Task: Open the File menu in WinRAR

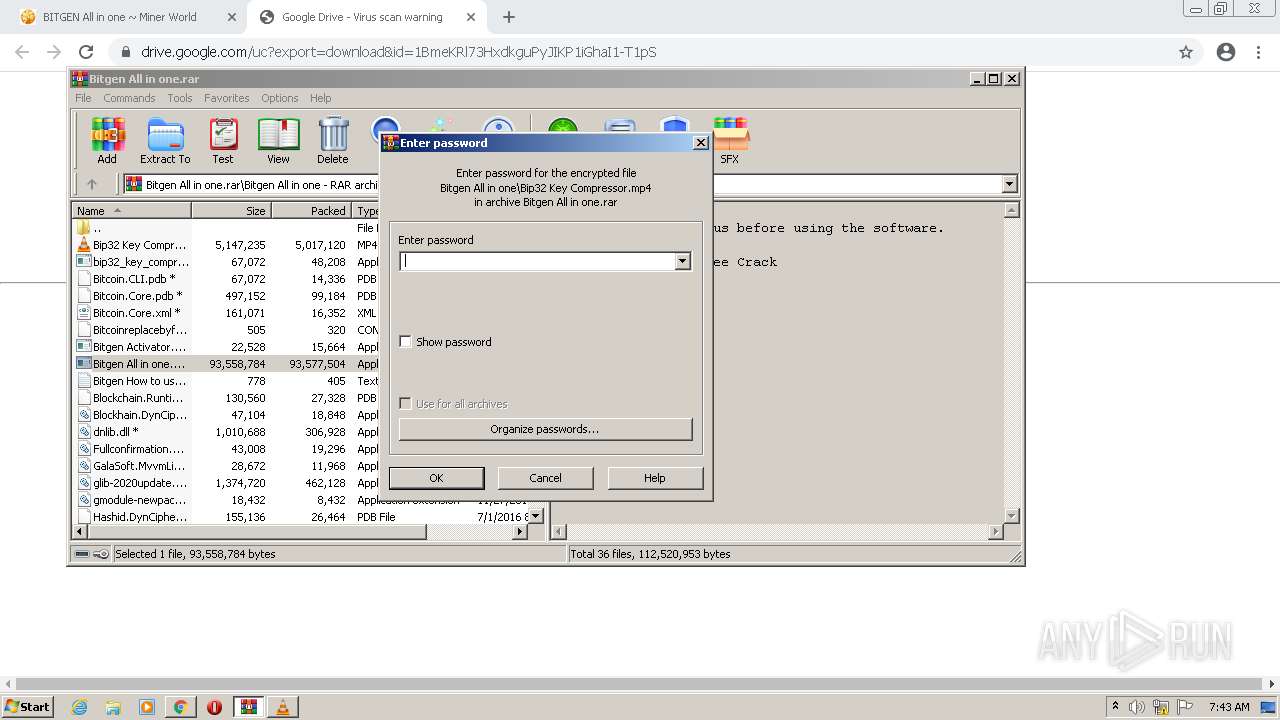Action: 83,98
